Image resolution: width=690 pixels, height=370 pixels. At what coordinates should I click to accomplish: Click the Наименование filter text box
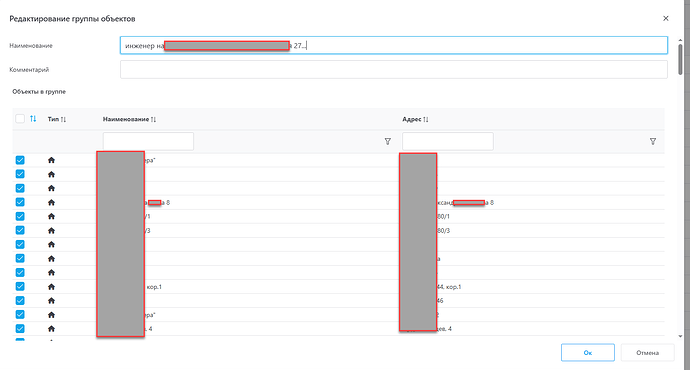coord(148,141)
